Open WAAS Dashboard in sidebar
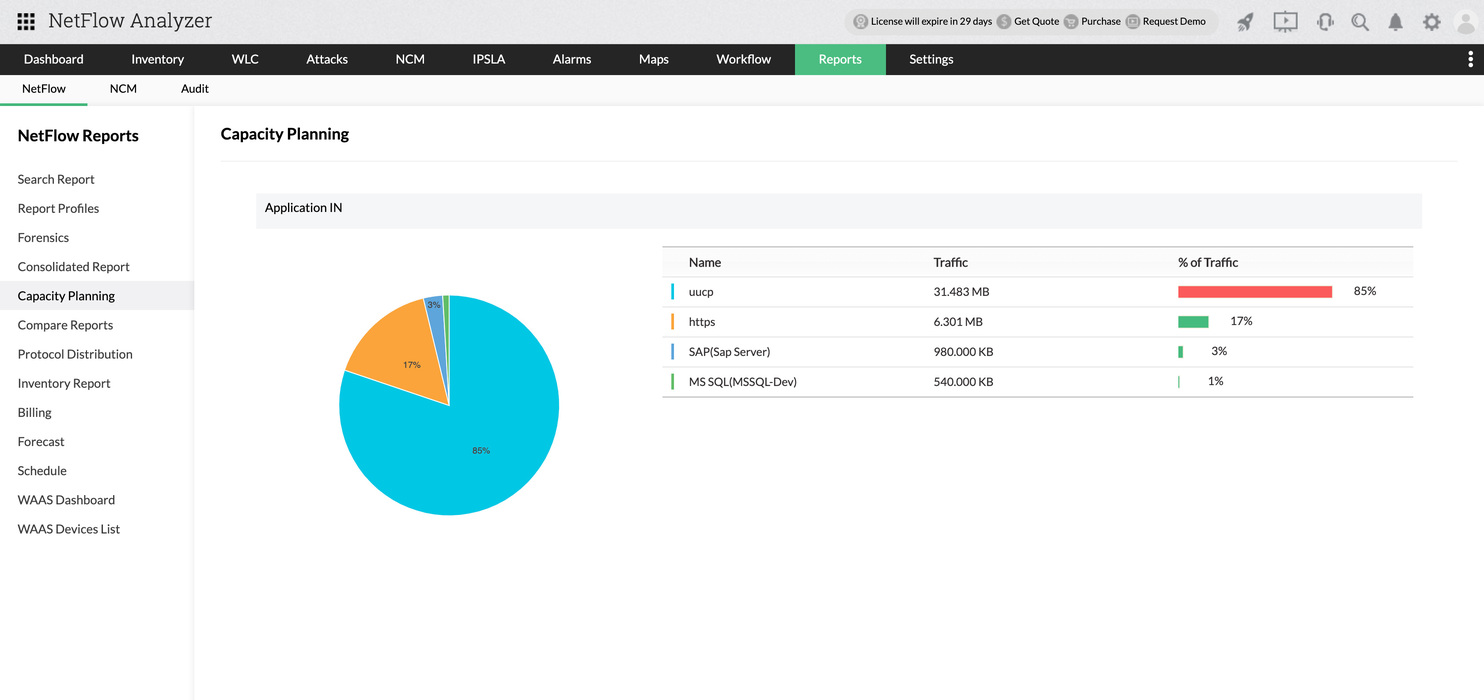Viewport: 1484px width, 700px height. click(66, 499)
